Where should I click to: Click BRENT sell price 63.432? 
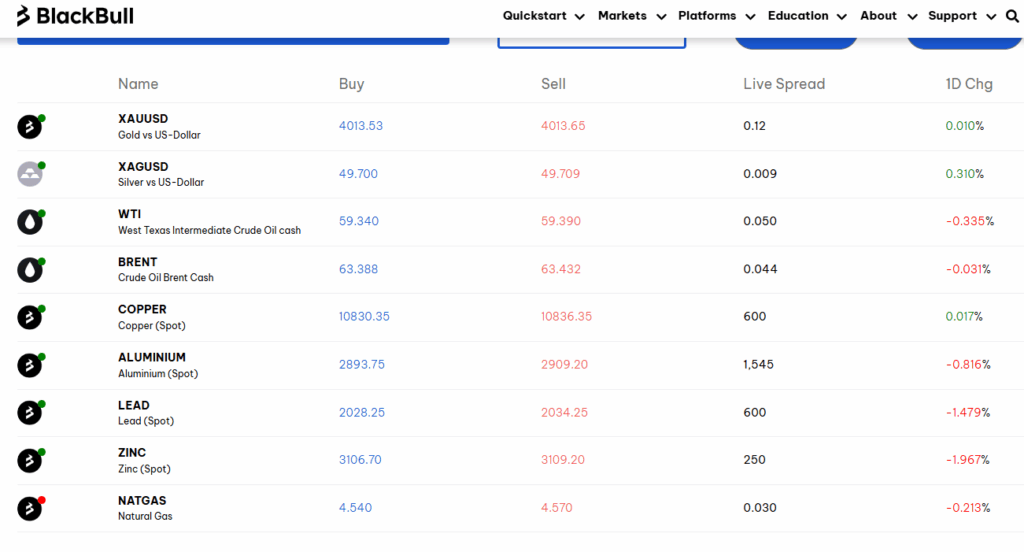(561, 269)
